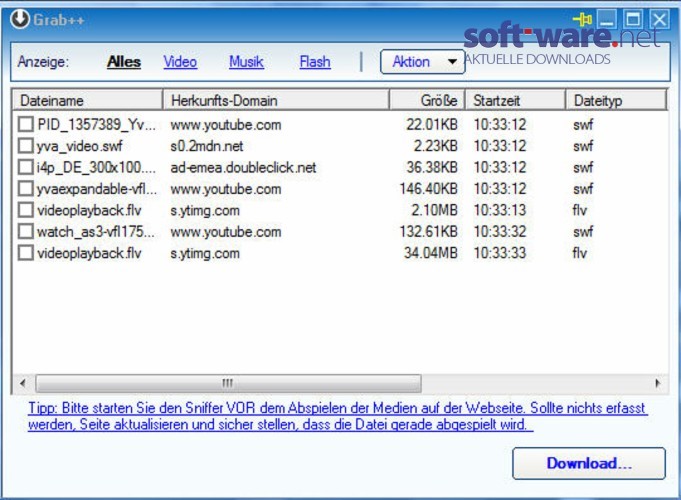Click the 22.01KB size value
The image size is (681, 500).
(x=432, y=125)
